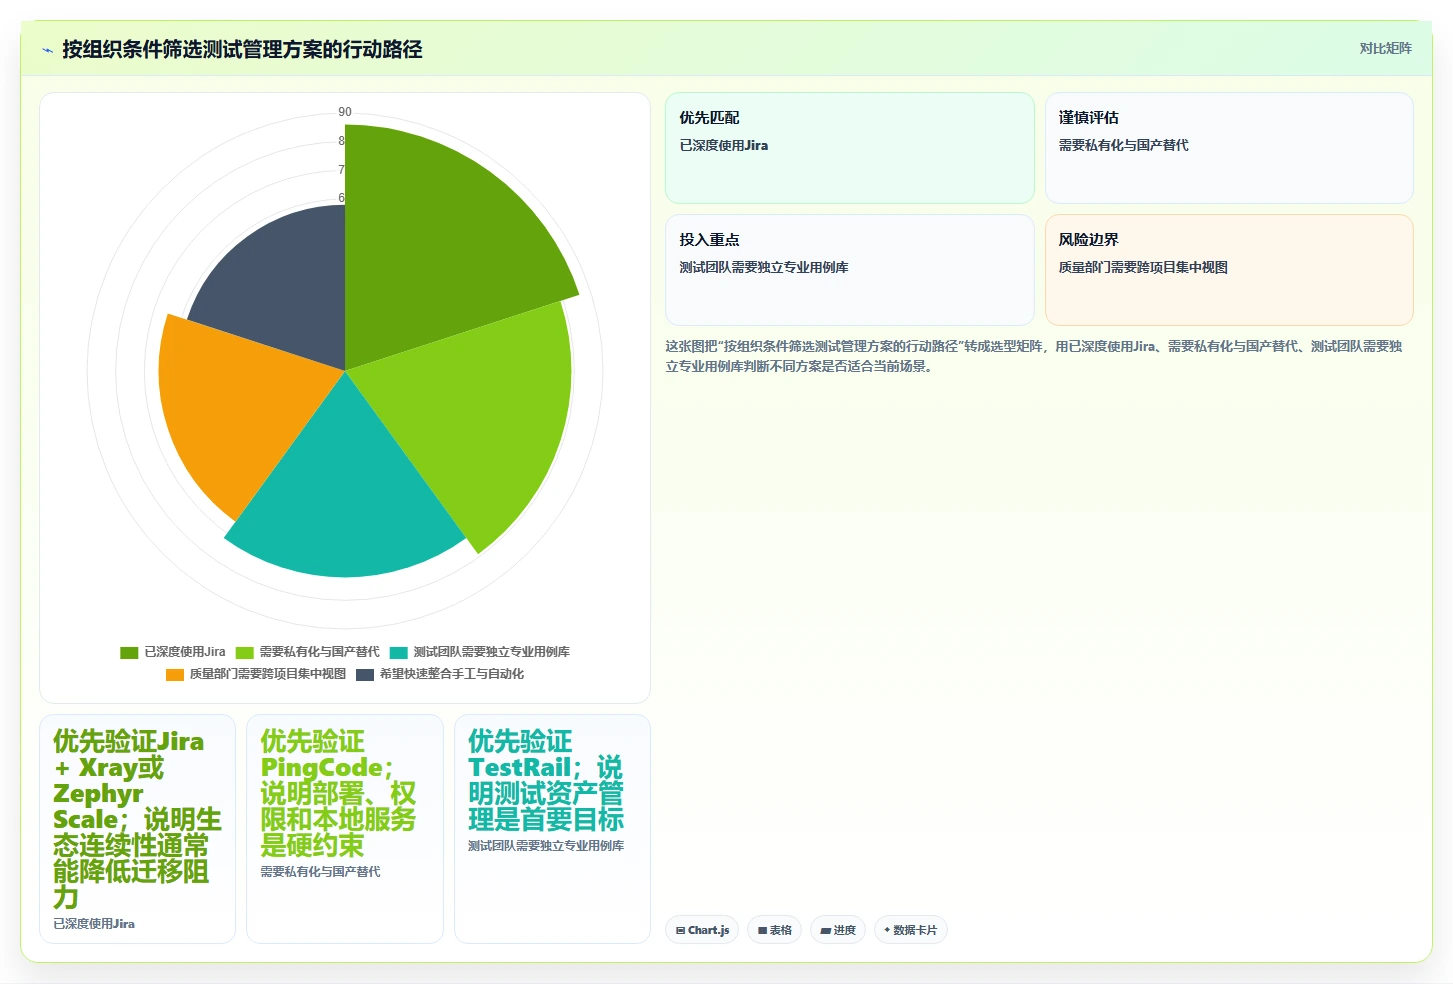This screenshot has height=984, width=1453.
Task: Click the 表格 tag
Action: click(775, 930)
